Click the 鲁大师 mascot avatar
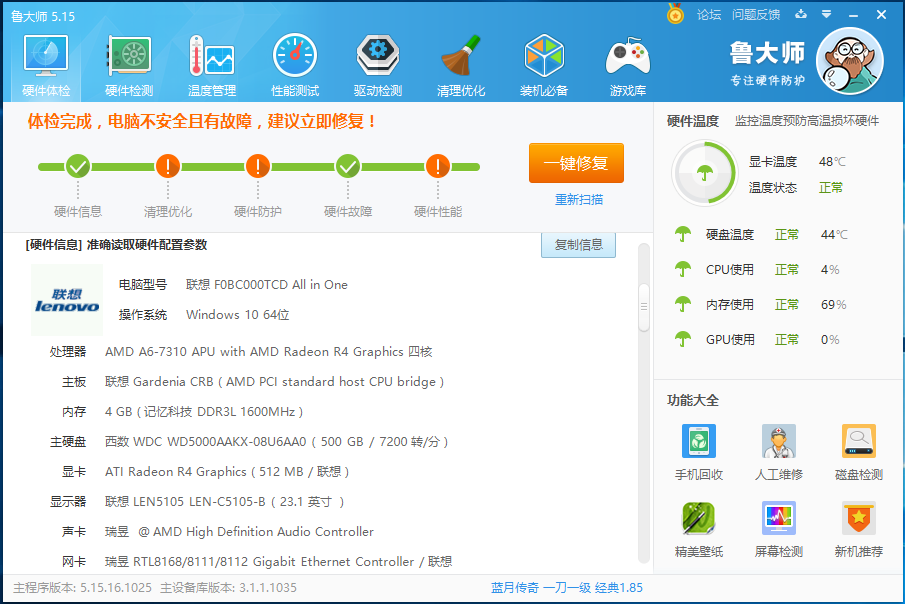The width and height of the screenshot is (905, 604). tap(850, 61)
